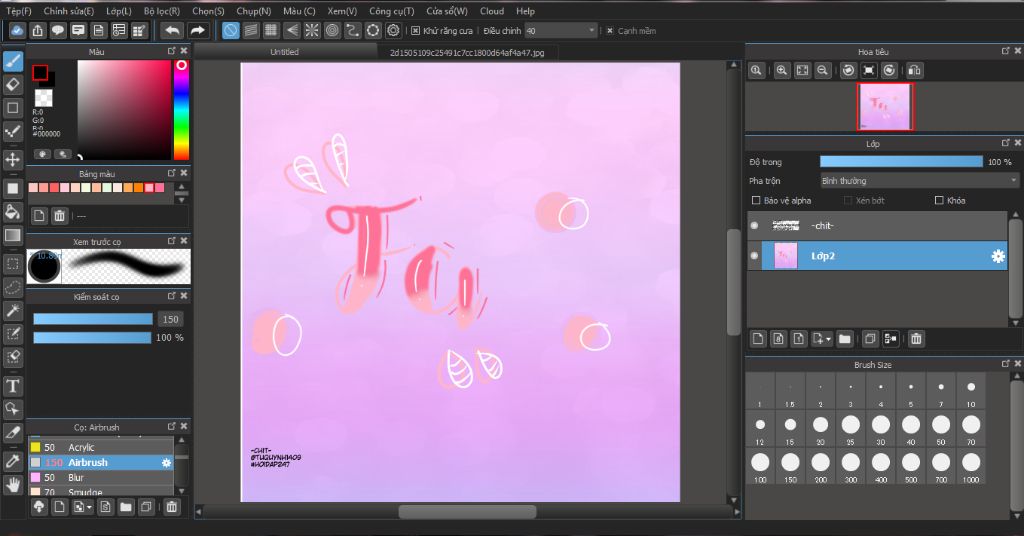This screenshot has height=536, width=1024.
Task: Fit canvas to navigator window
Action: click(x=803, y=71)
